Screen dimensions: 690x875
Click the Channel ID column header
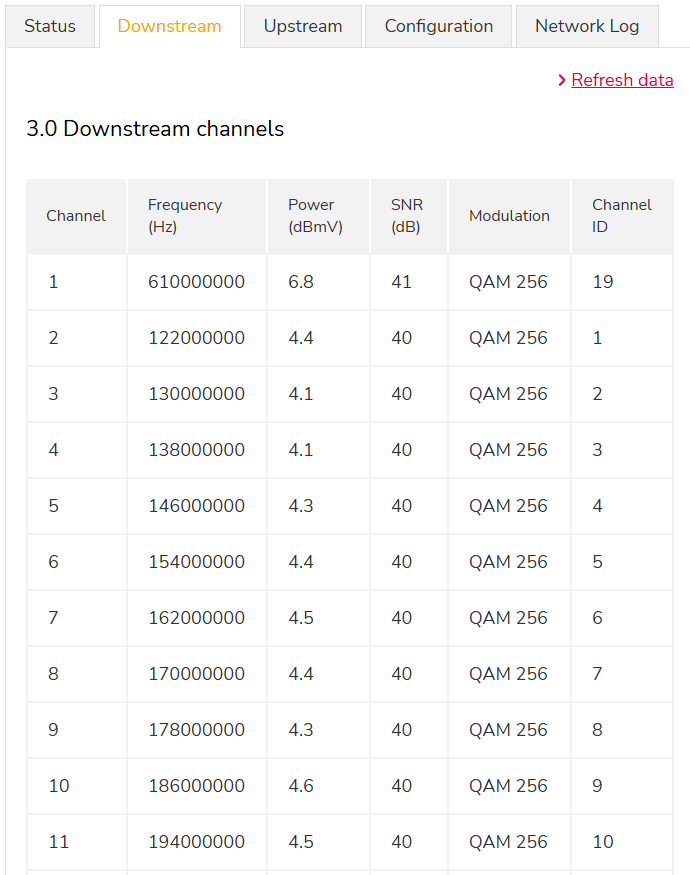[x=621, y=216]
